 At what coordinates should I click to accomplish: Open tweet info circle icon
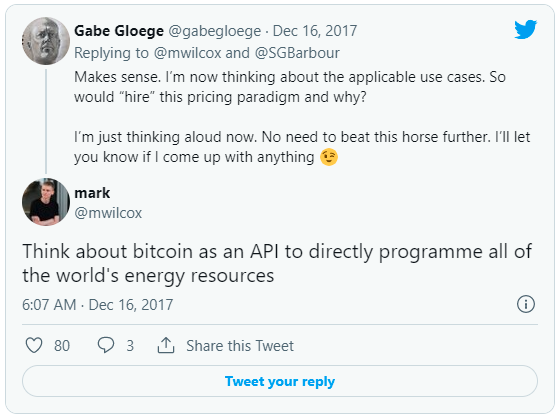[x=526, y=304]
